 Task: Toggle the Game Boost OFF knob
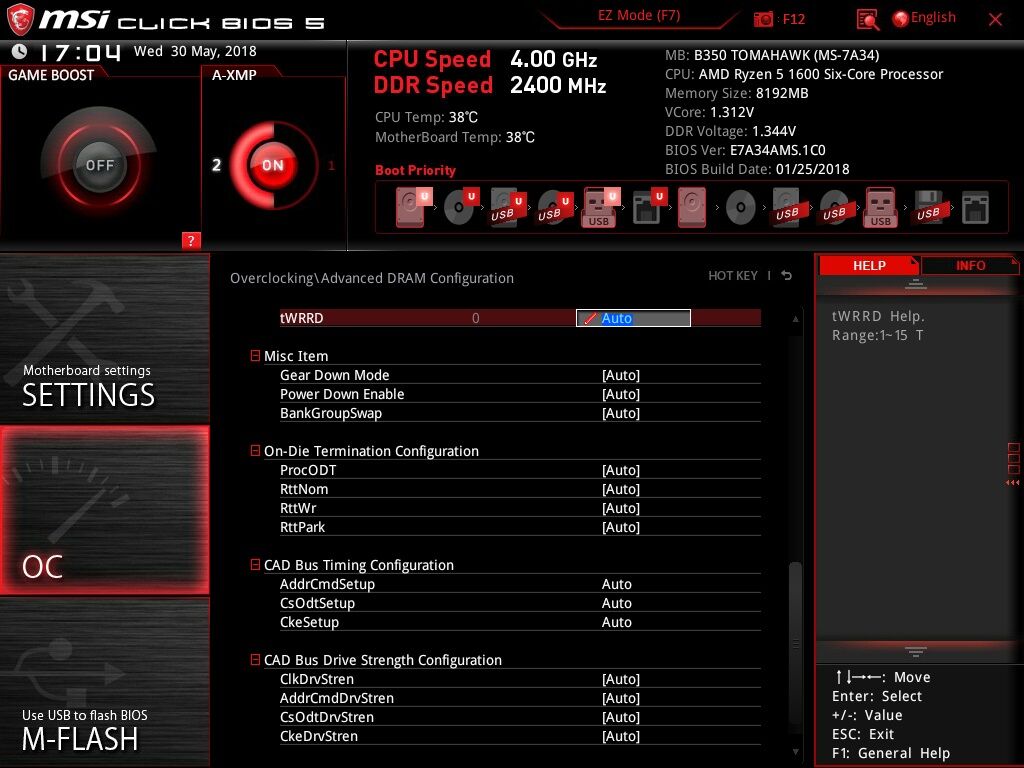[x=99, y=165]
